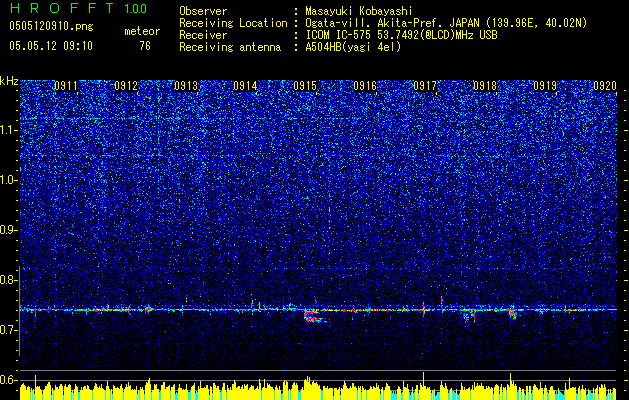The width and height of the screenshot is (629, 400).
Task: Click the meteor echo below the carrier near 0915
Action: tap(315, 317)
